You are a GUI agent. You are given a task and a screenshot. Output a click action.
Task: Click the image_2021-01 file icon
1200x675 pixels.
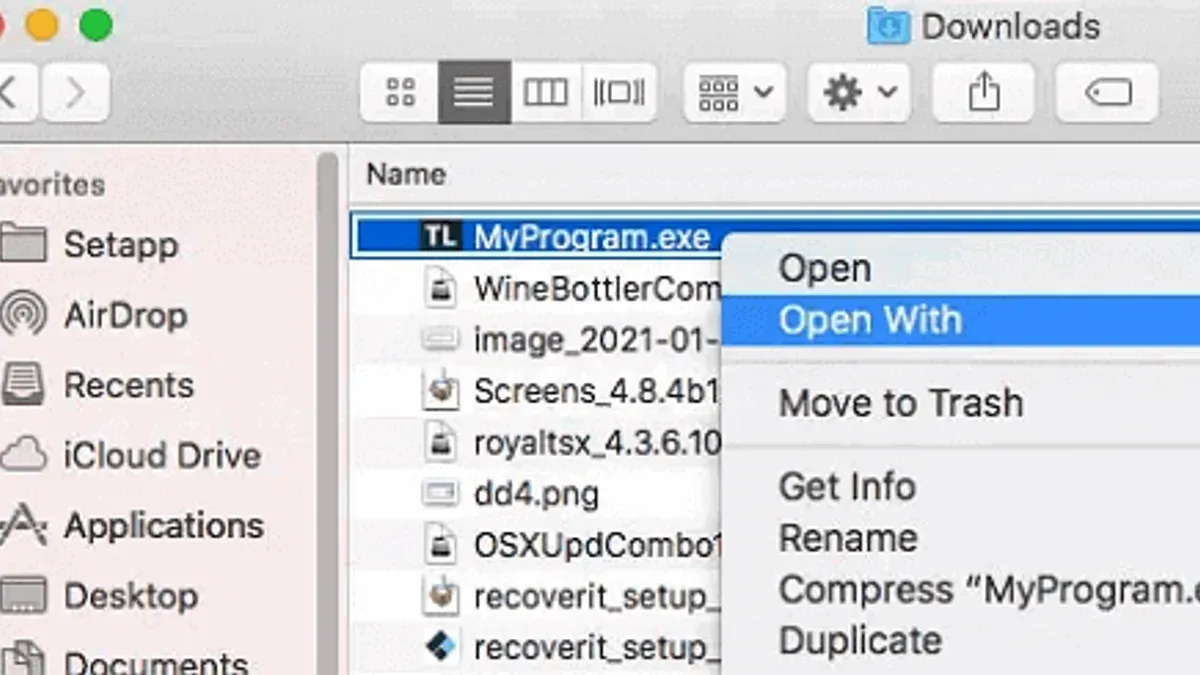[440, 340]
